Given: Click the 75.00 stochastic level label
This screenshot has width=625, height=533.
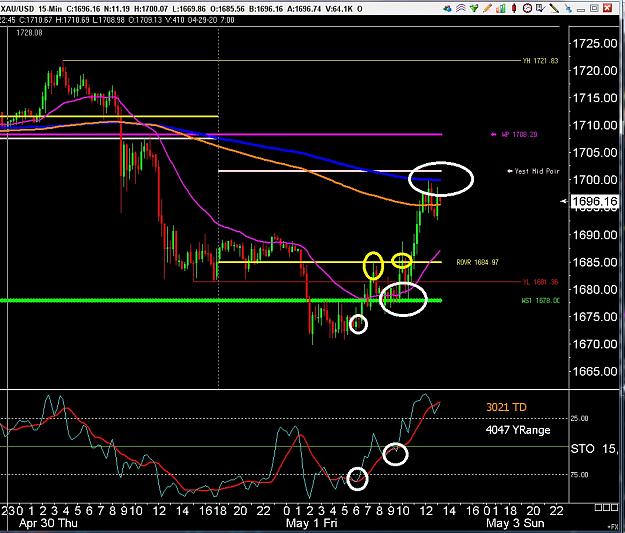Looking at the screenshot, I should (580, 474).
